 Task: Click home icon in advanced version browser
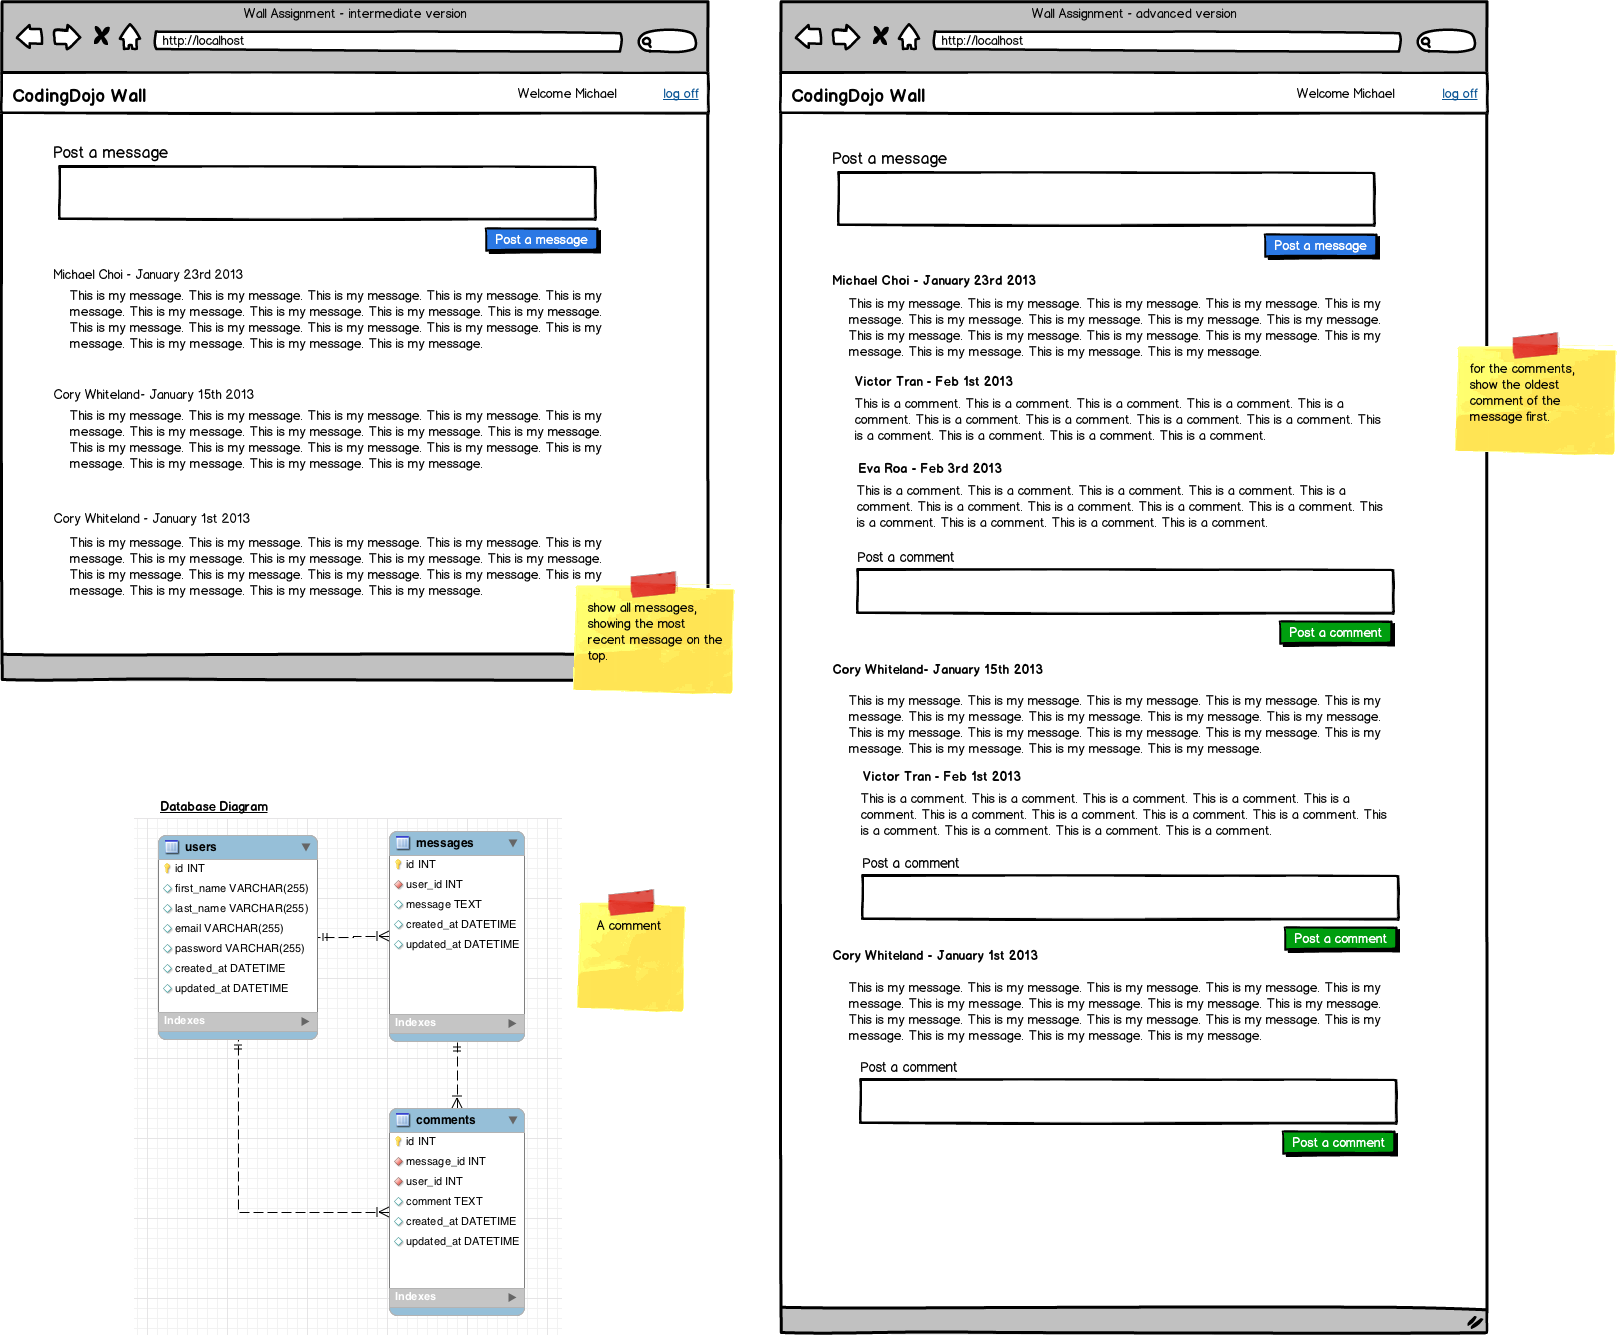point(909,37)
